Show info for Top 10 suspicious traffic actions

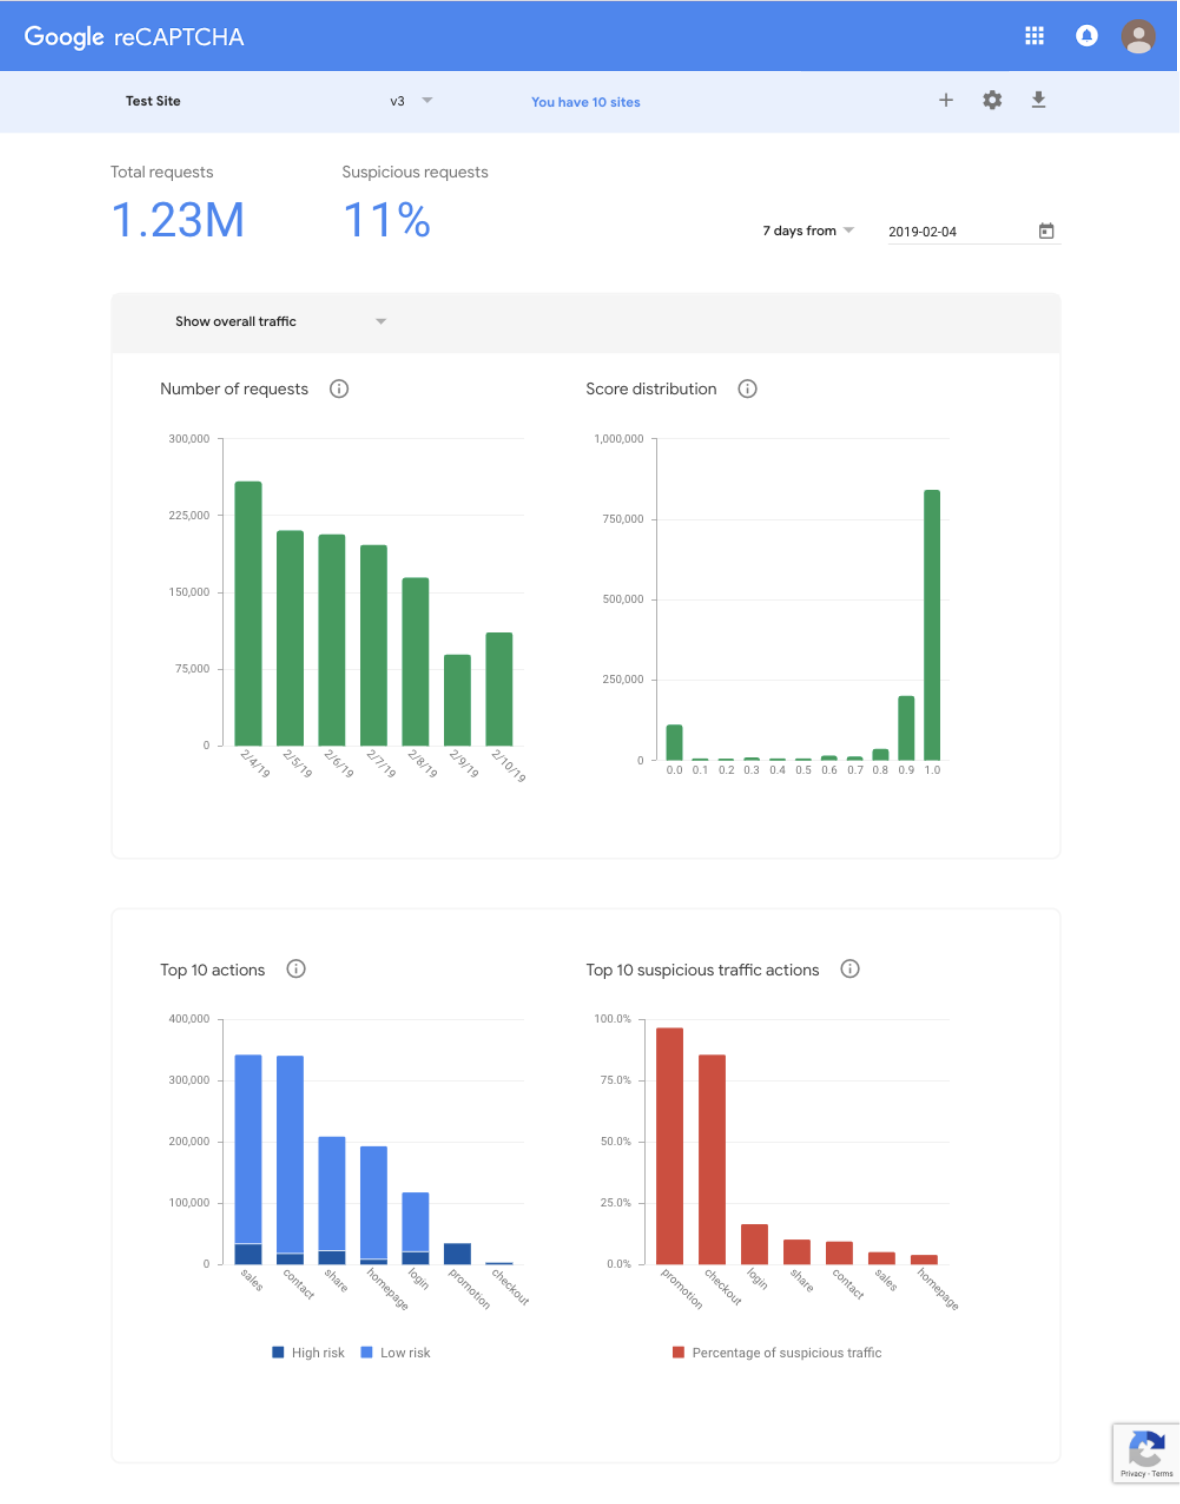(x=850, y=969)
